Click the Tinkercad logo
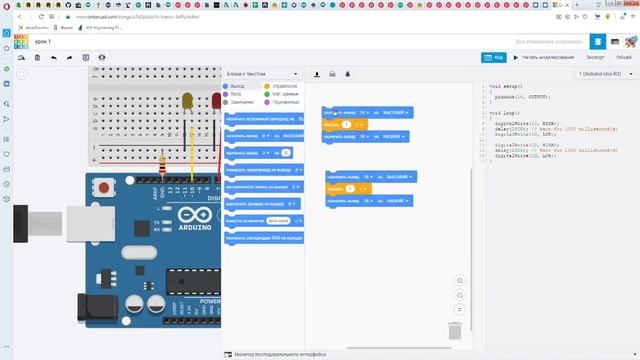This screenshot has height=360, width=640. tap(21, 42)
